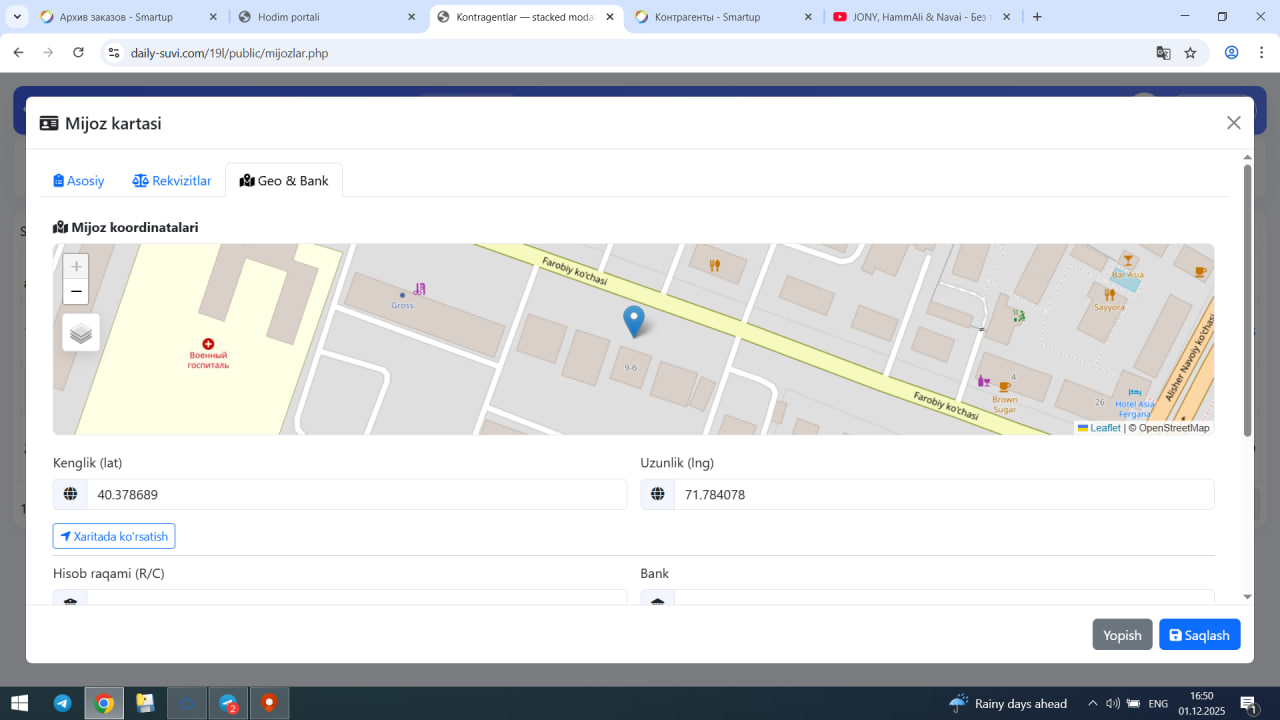The height and width of the screenshot is (720, 1280).
Task: Click the Google Translate icon in address bar
Action: click(1163, 53)
